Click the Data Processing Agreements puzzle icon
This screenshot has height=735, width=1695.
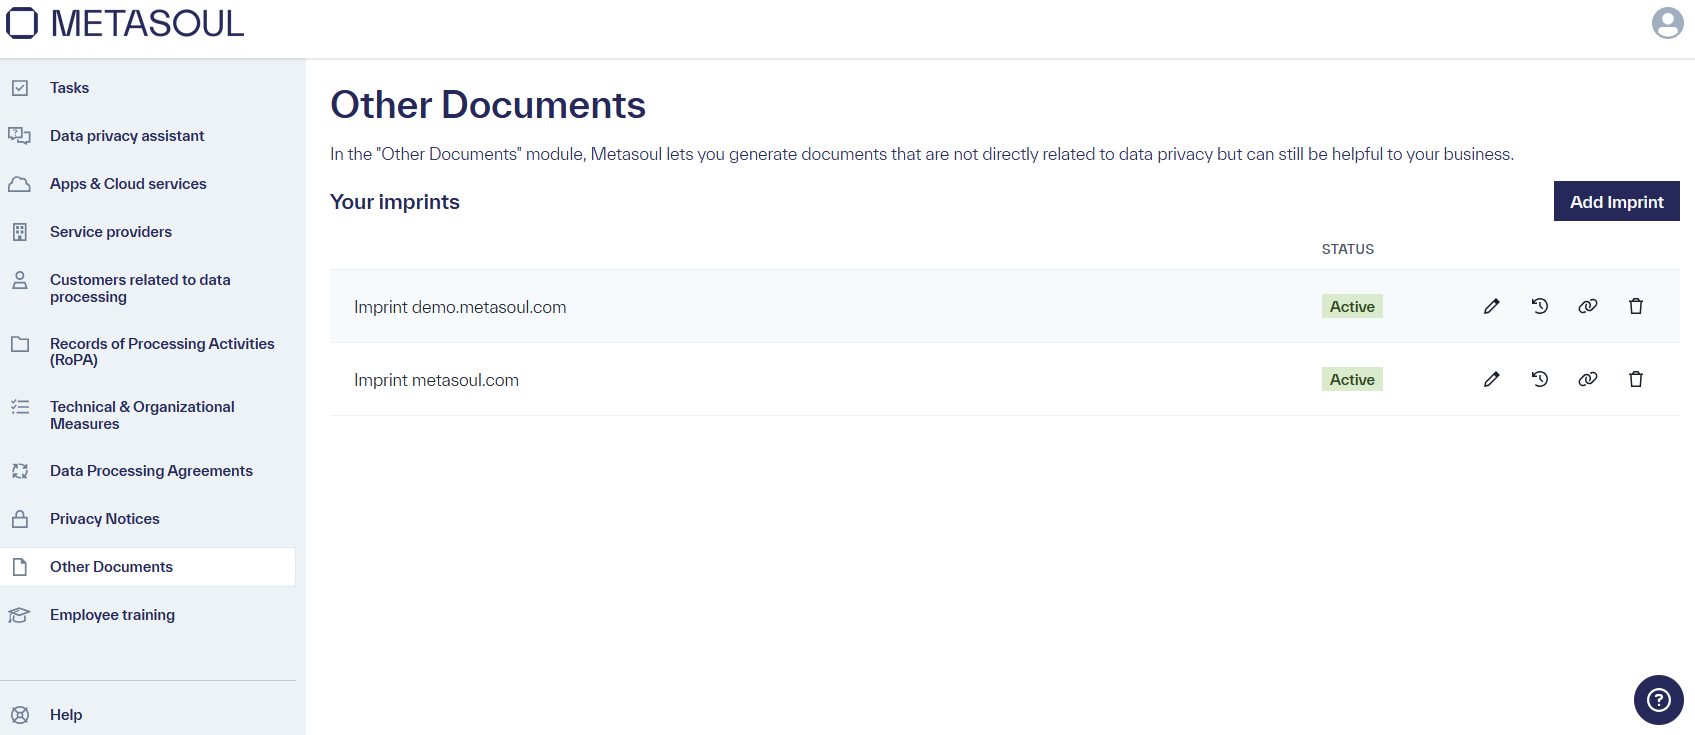(20, 471)
